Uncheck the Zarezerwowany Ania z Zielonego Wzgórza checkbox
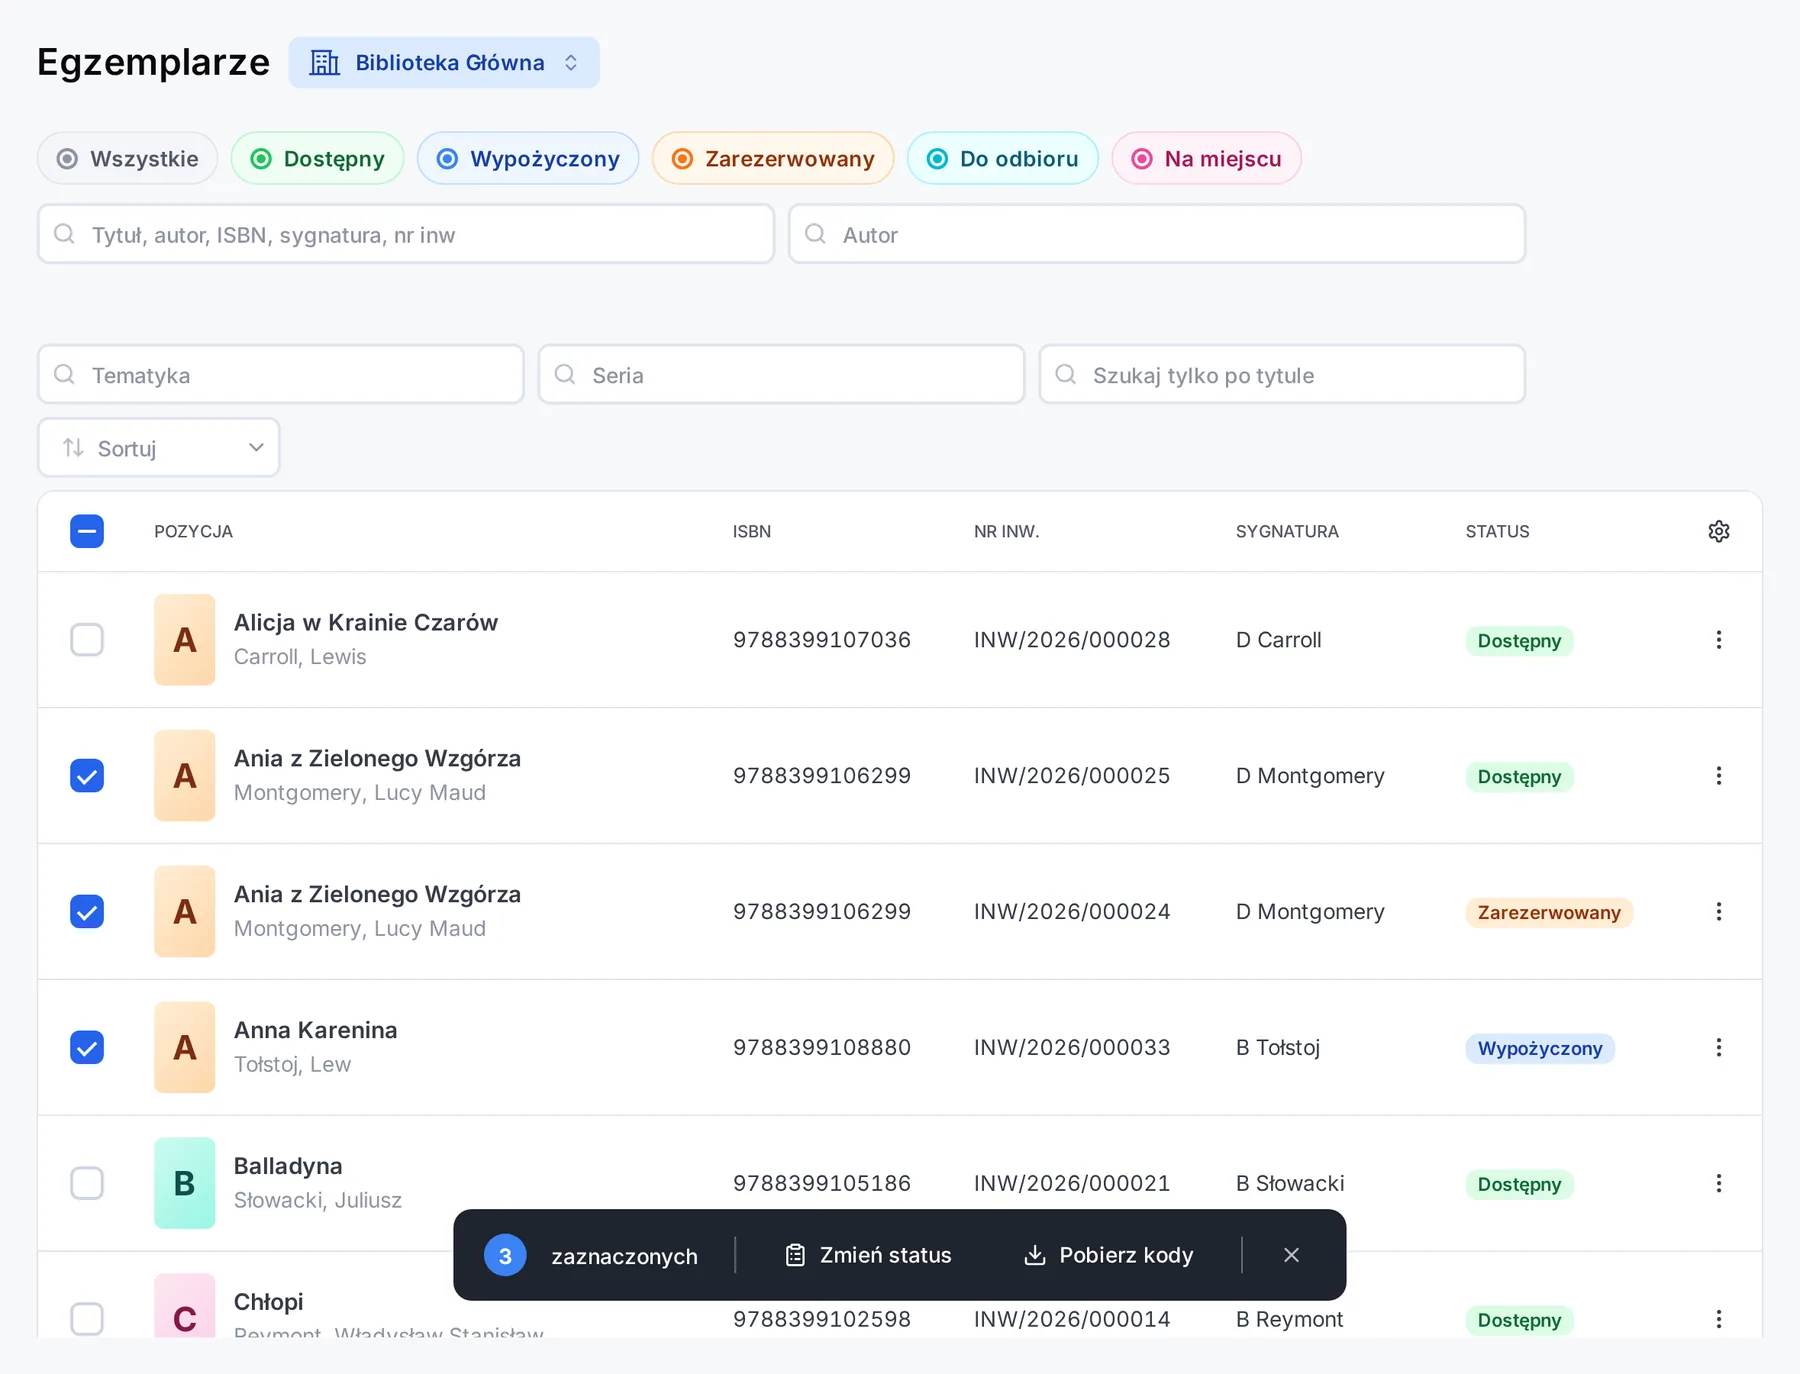The height and width of the screenshot is (1374, 1800). tap(87, 912)
